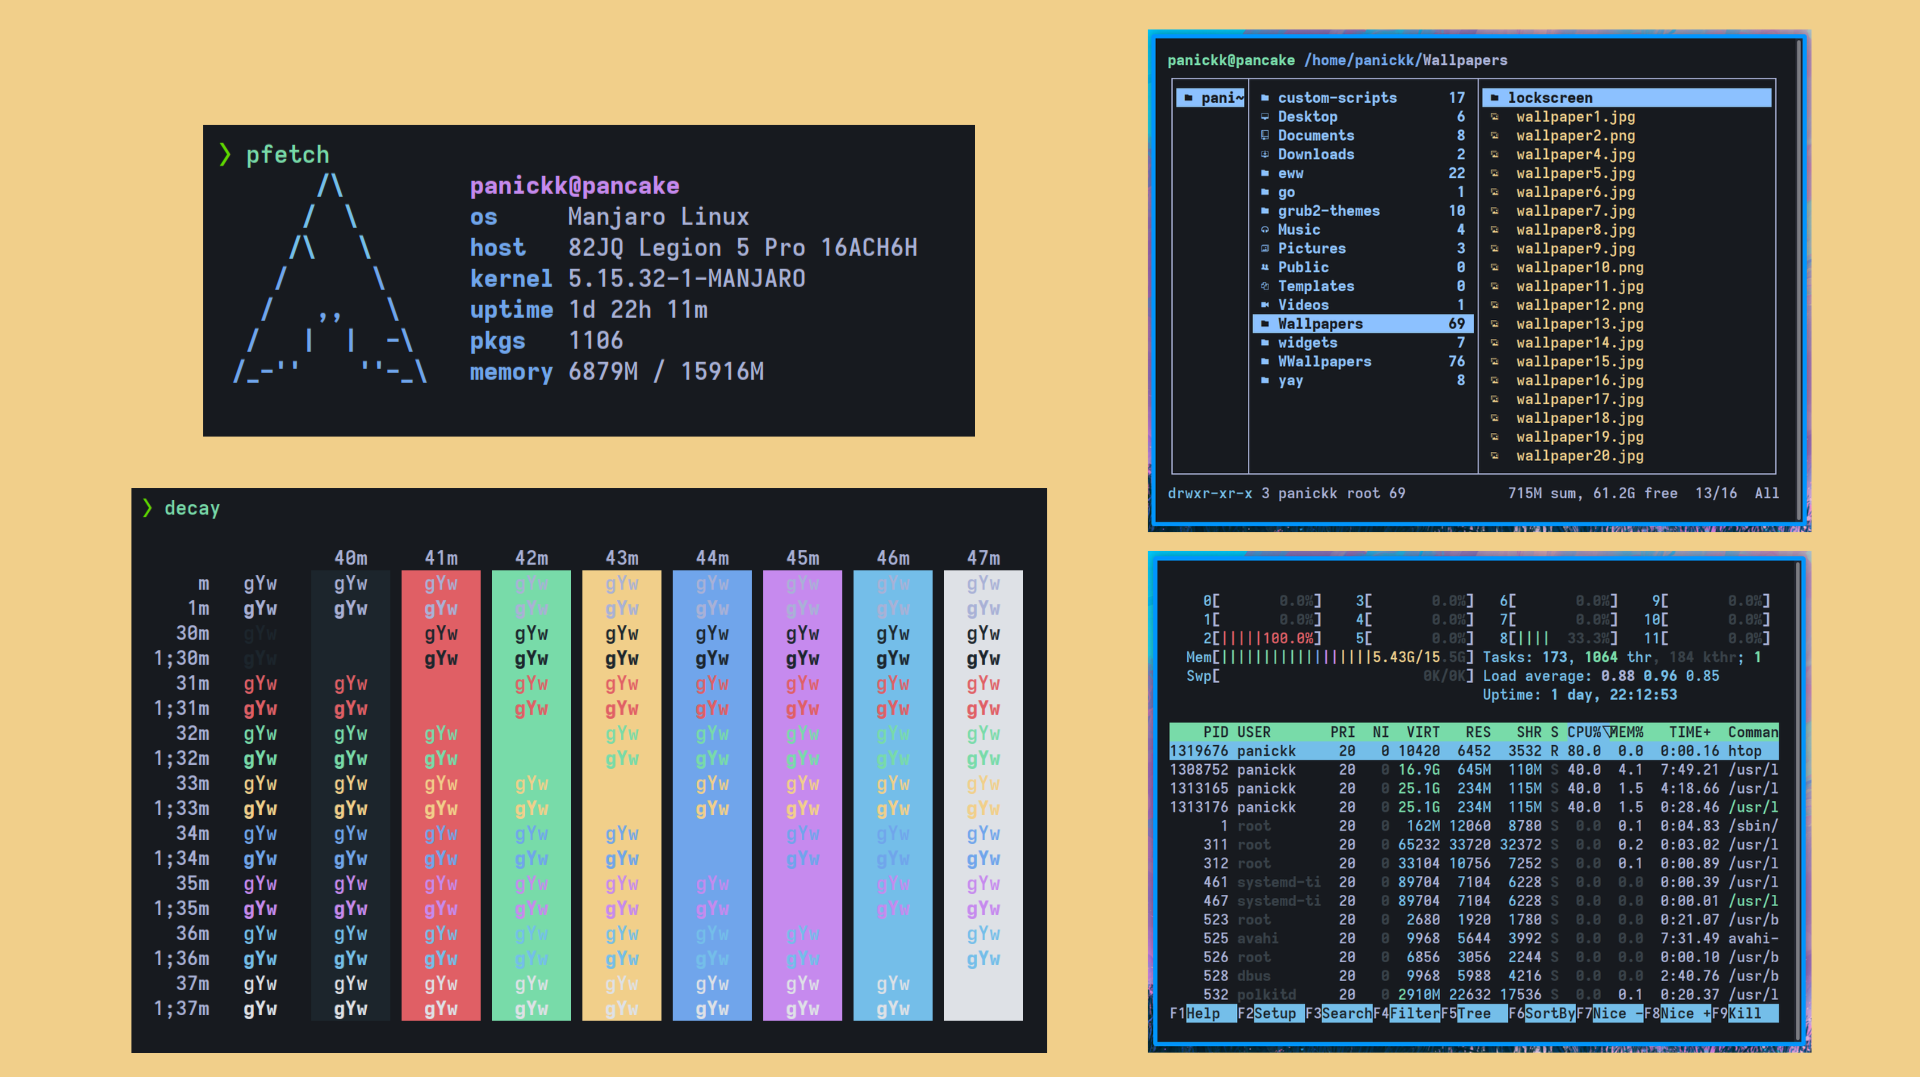Viewport: 1920px width, 1080px height.
Task: Click the PID column header in htop
Action: click(x=1215, y=732)
